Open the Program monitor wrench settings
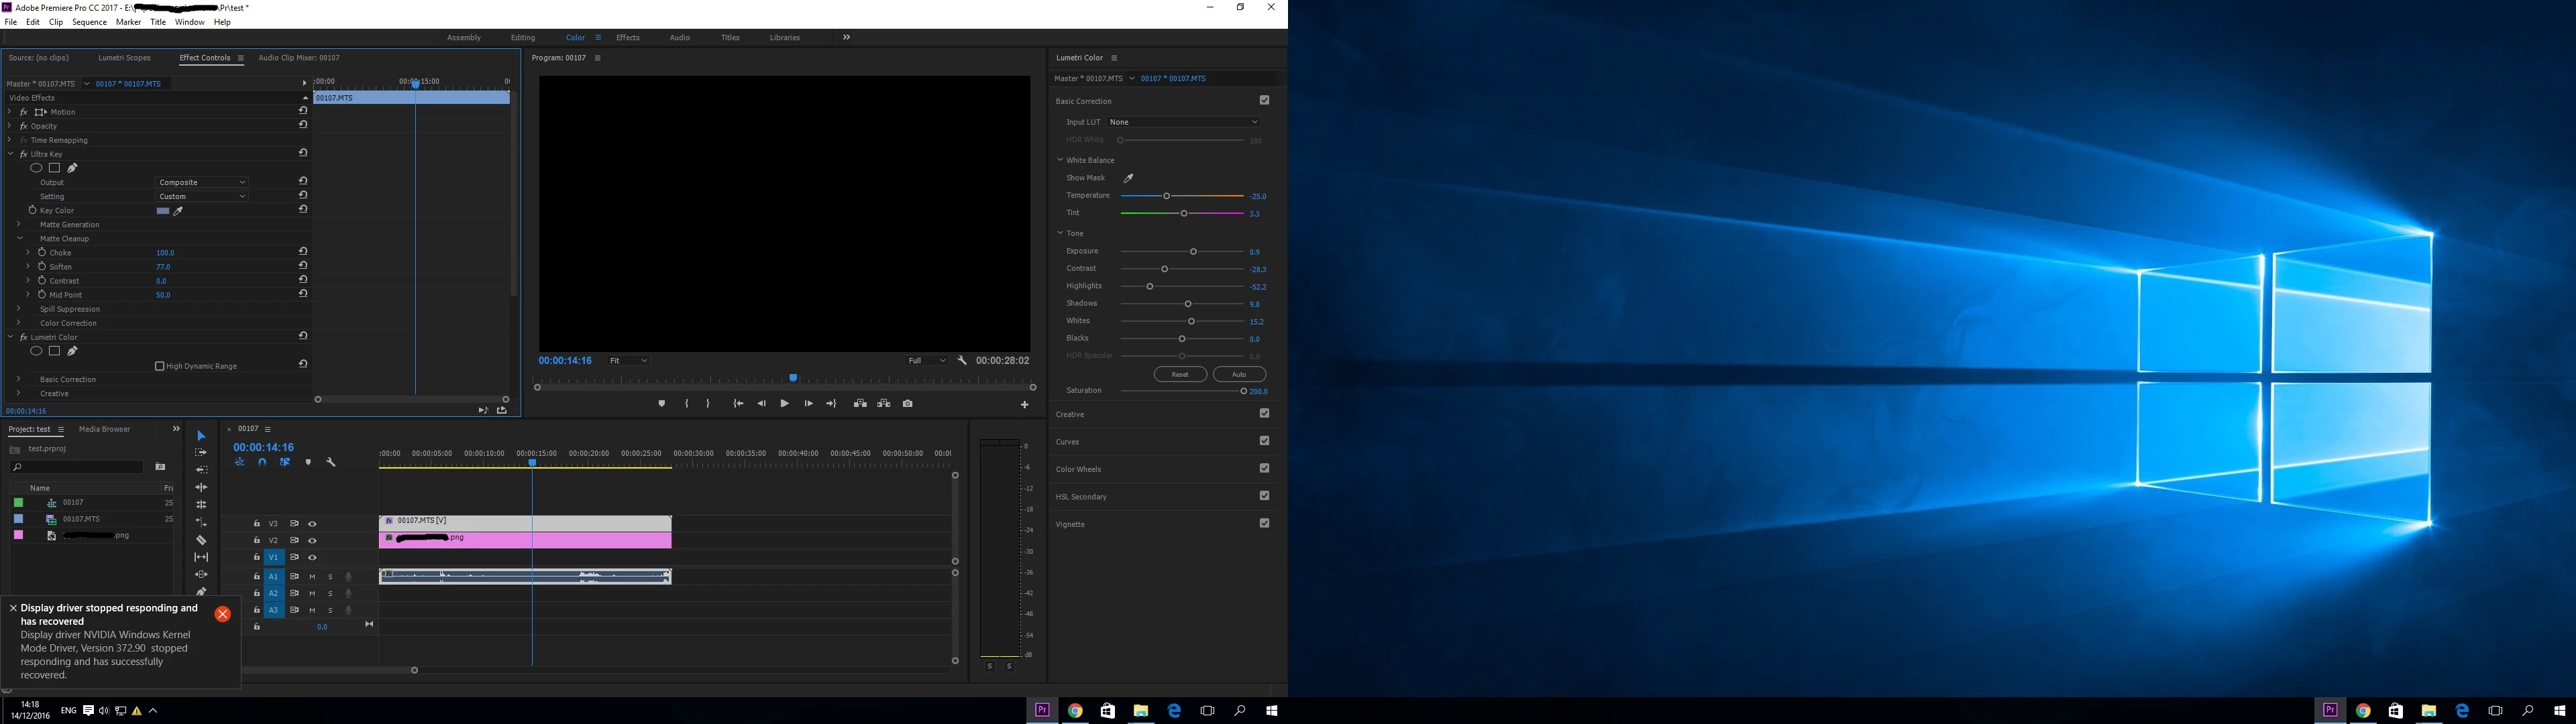Image resolution: width=2576 pixels, height=724 pixels. (962, 360)
